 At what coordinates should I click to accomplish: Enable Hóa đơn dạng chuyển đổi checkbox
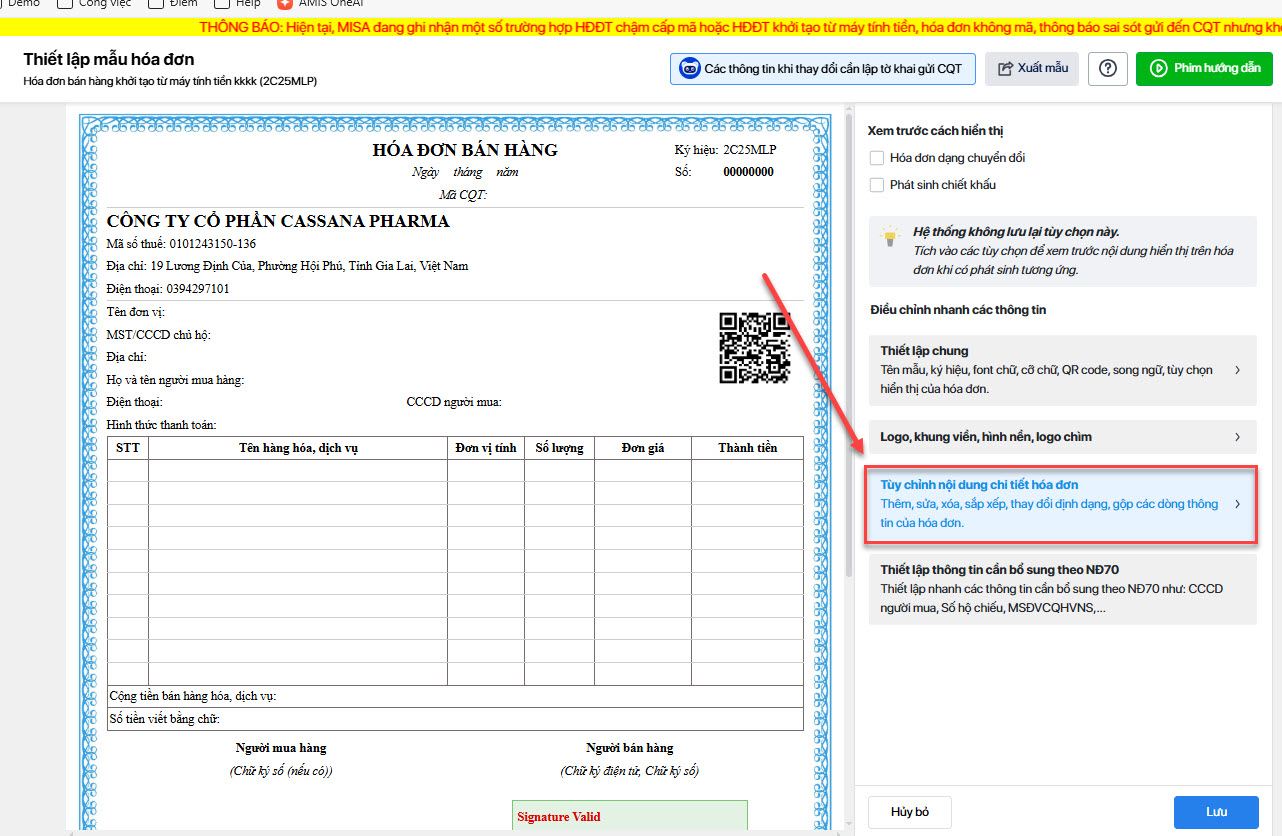(877, 158)
